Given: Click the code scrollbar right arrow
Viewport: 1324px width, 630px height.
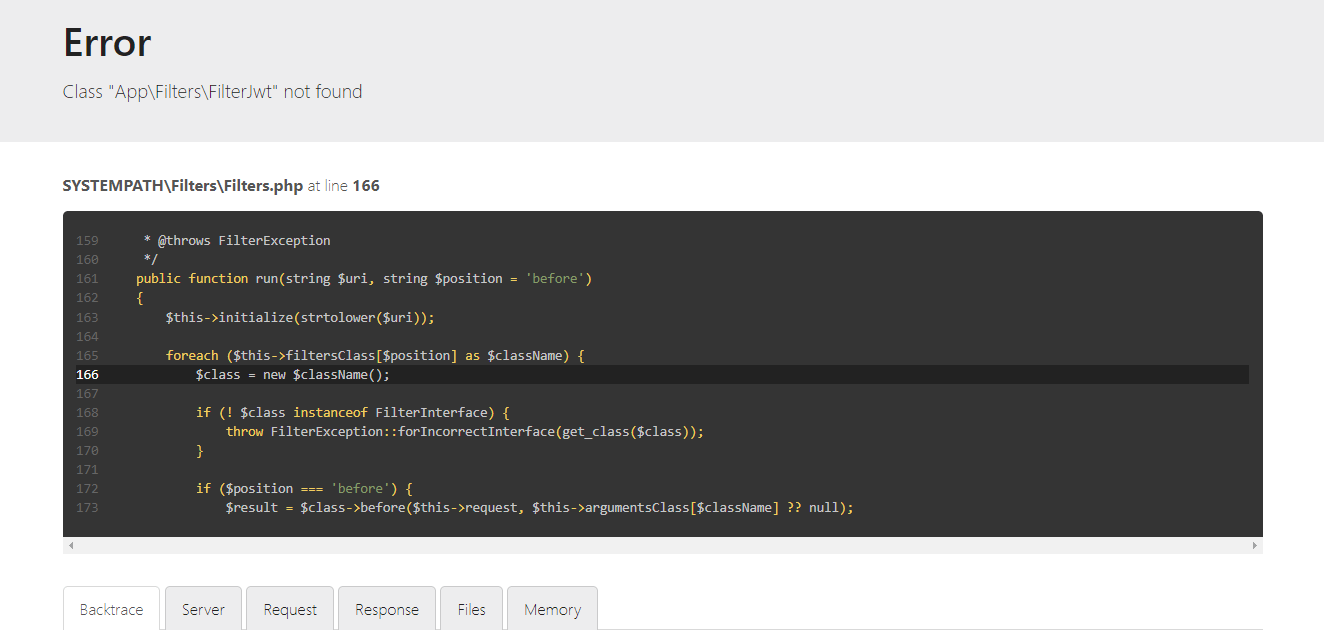Looking at the screenshot, I should pos(1254,546).
